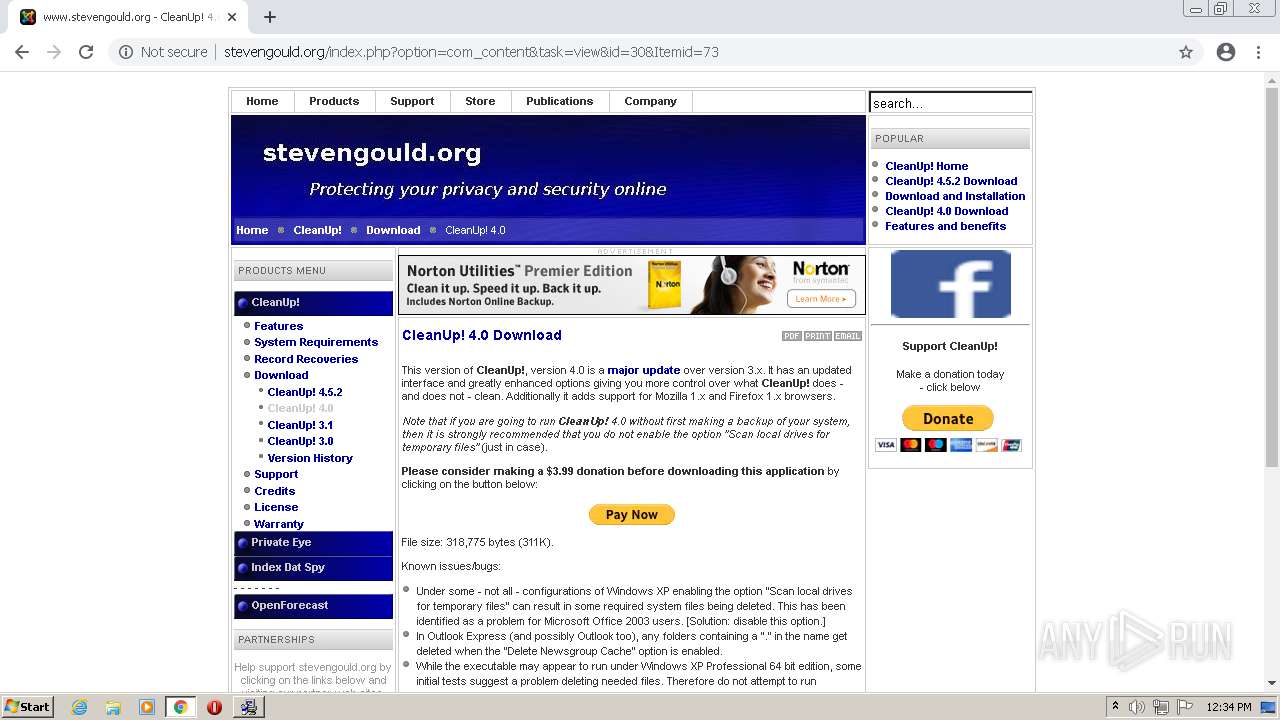This screenshot has height=720, width=1280.
Task: Click the action center flag icon
Action: [x=1184, y=707]
